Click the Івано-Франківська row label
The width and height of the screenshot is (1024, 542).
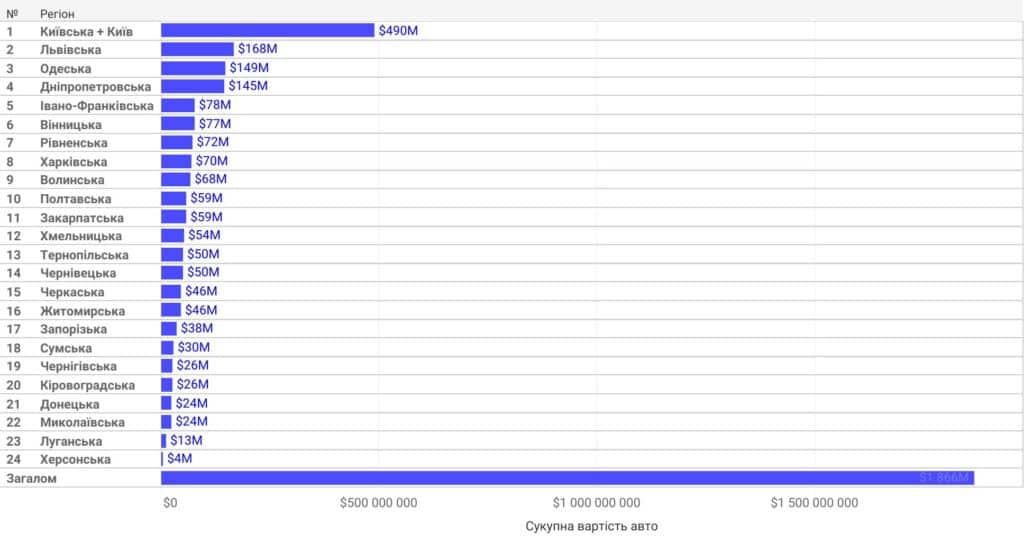click(x=97, y=106)
